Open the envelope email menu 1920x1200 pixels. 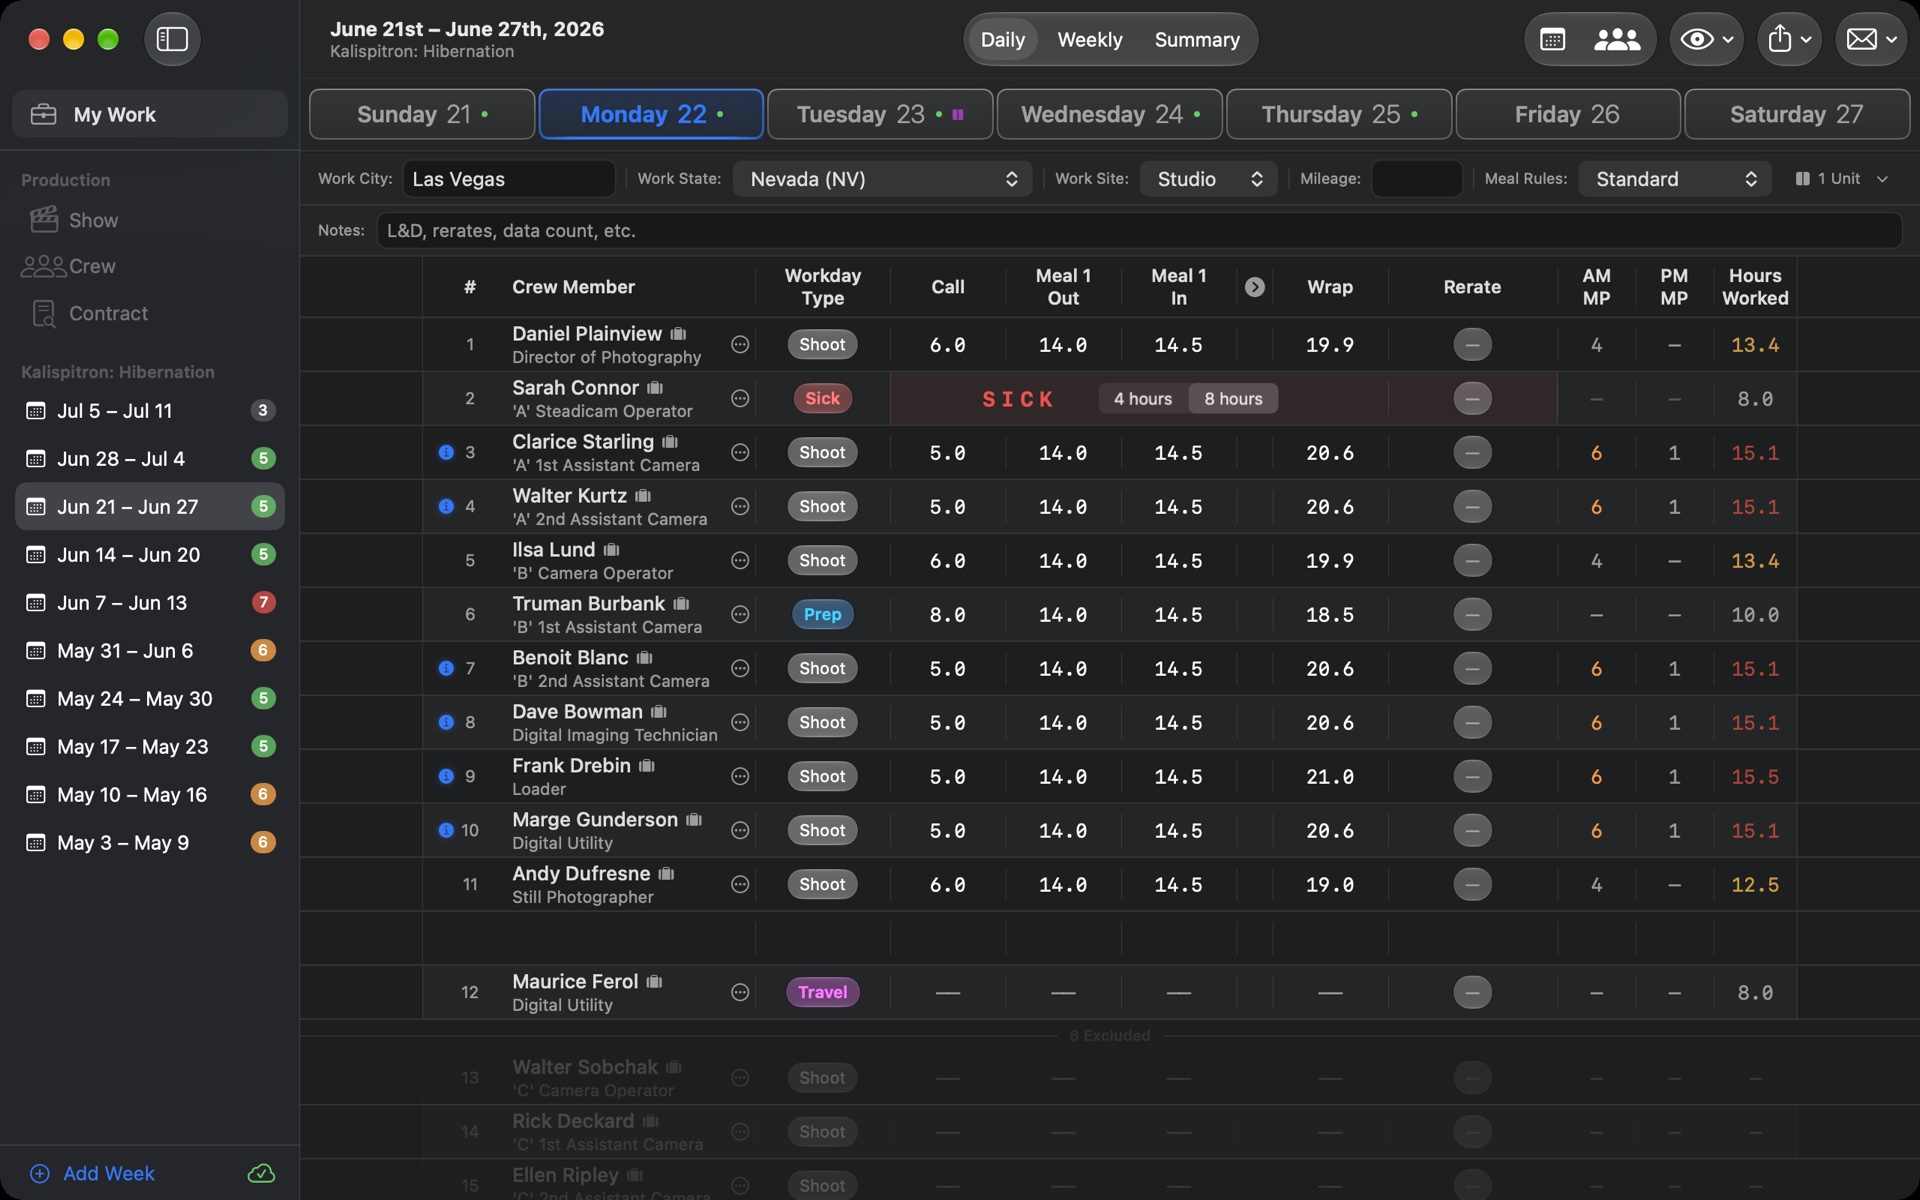(1871, 39)
